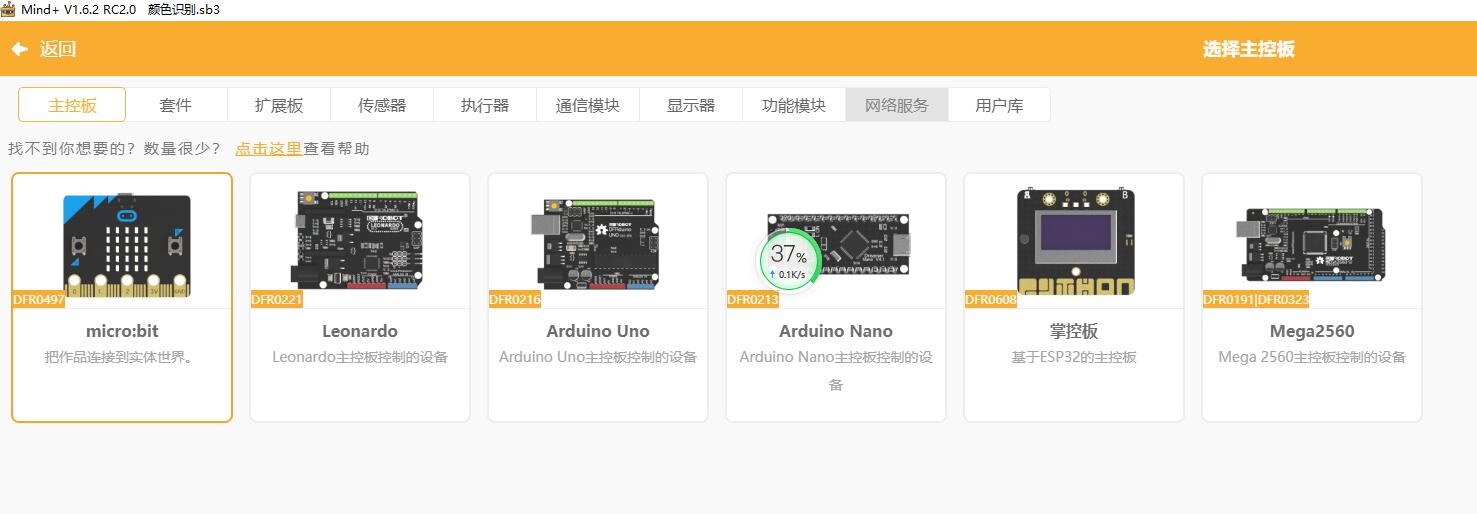
Task: Click the DFR0497 product tag
Action: [x=39, y=299]
